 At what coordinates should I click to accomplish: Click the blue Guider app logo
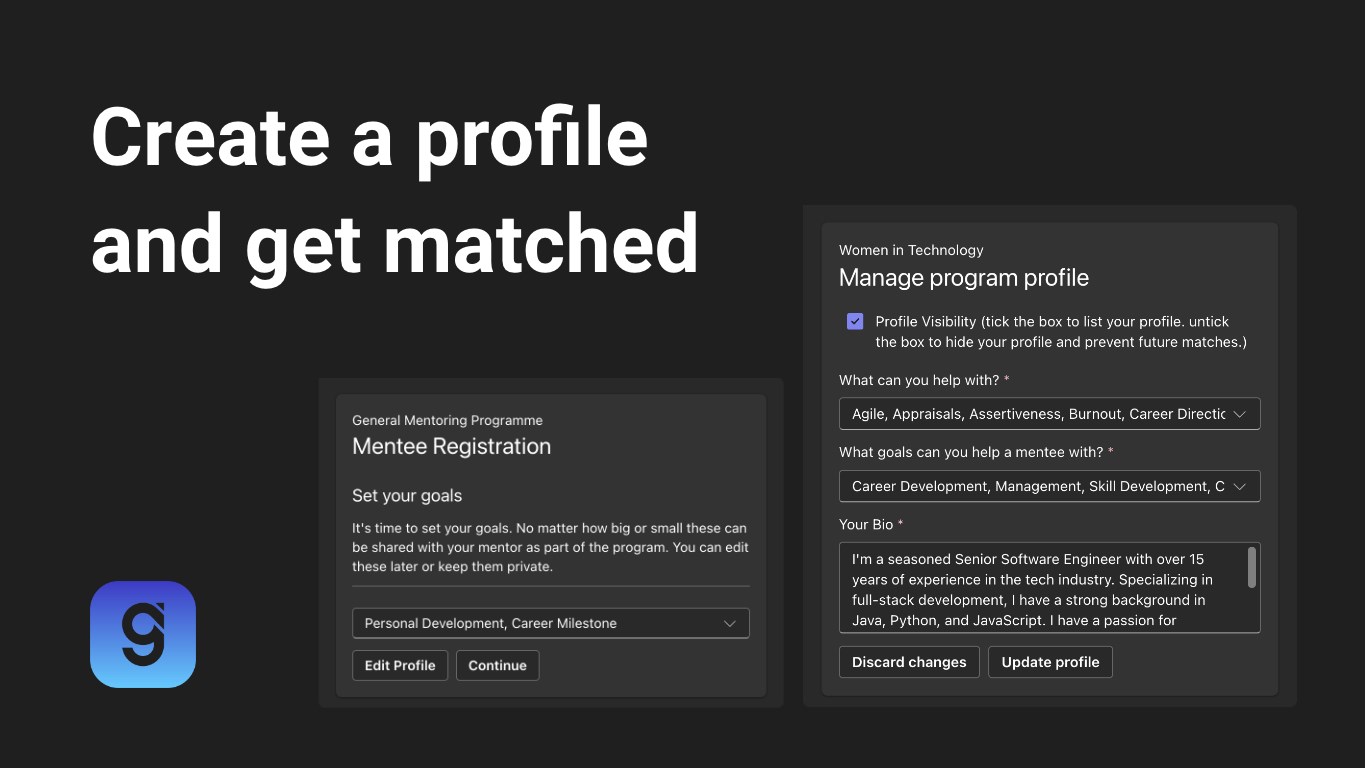(143, 634)
